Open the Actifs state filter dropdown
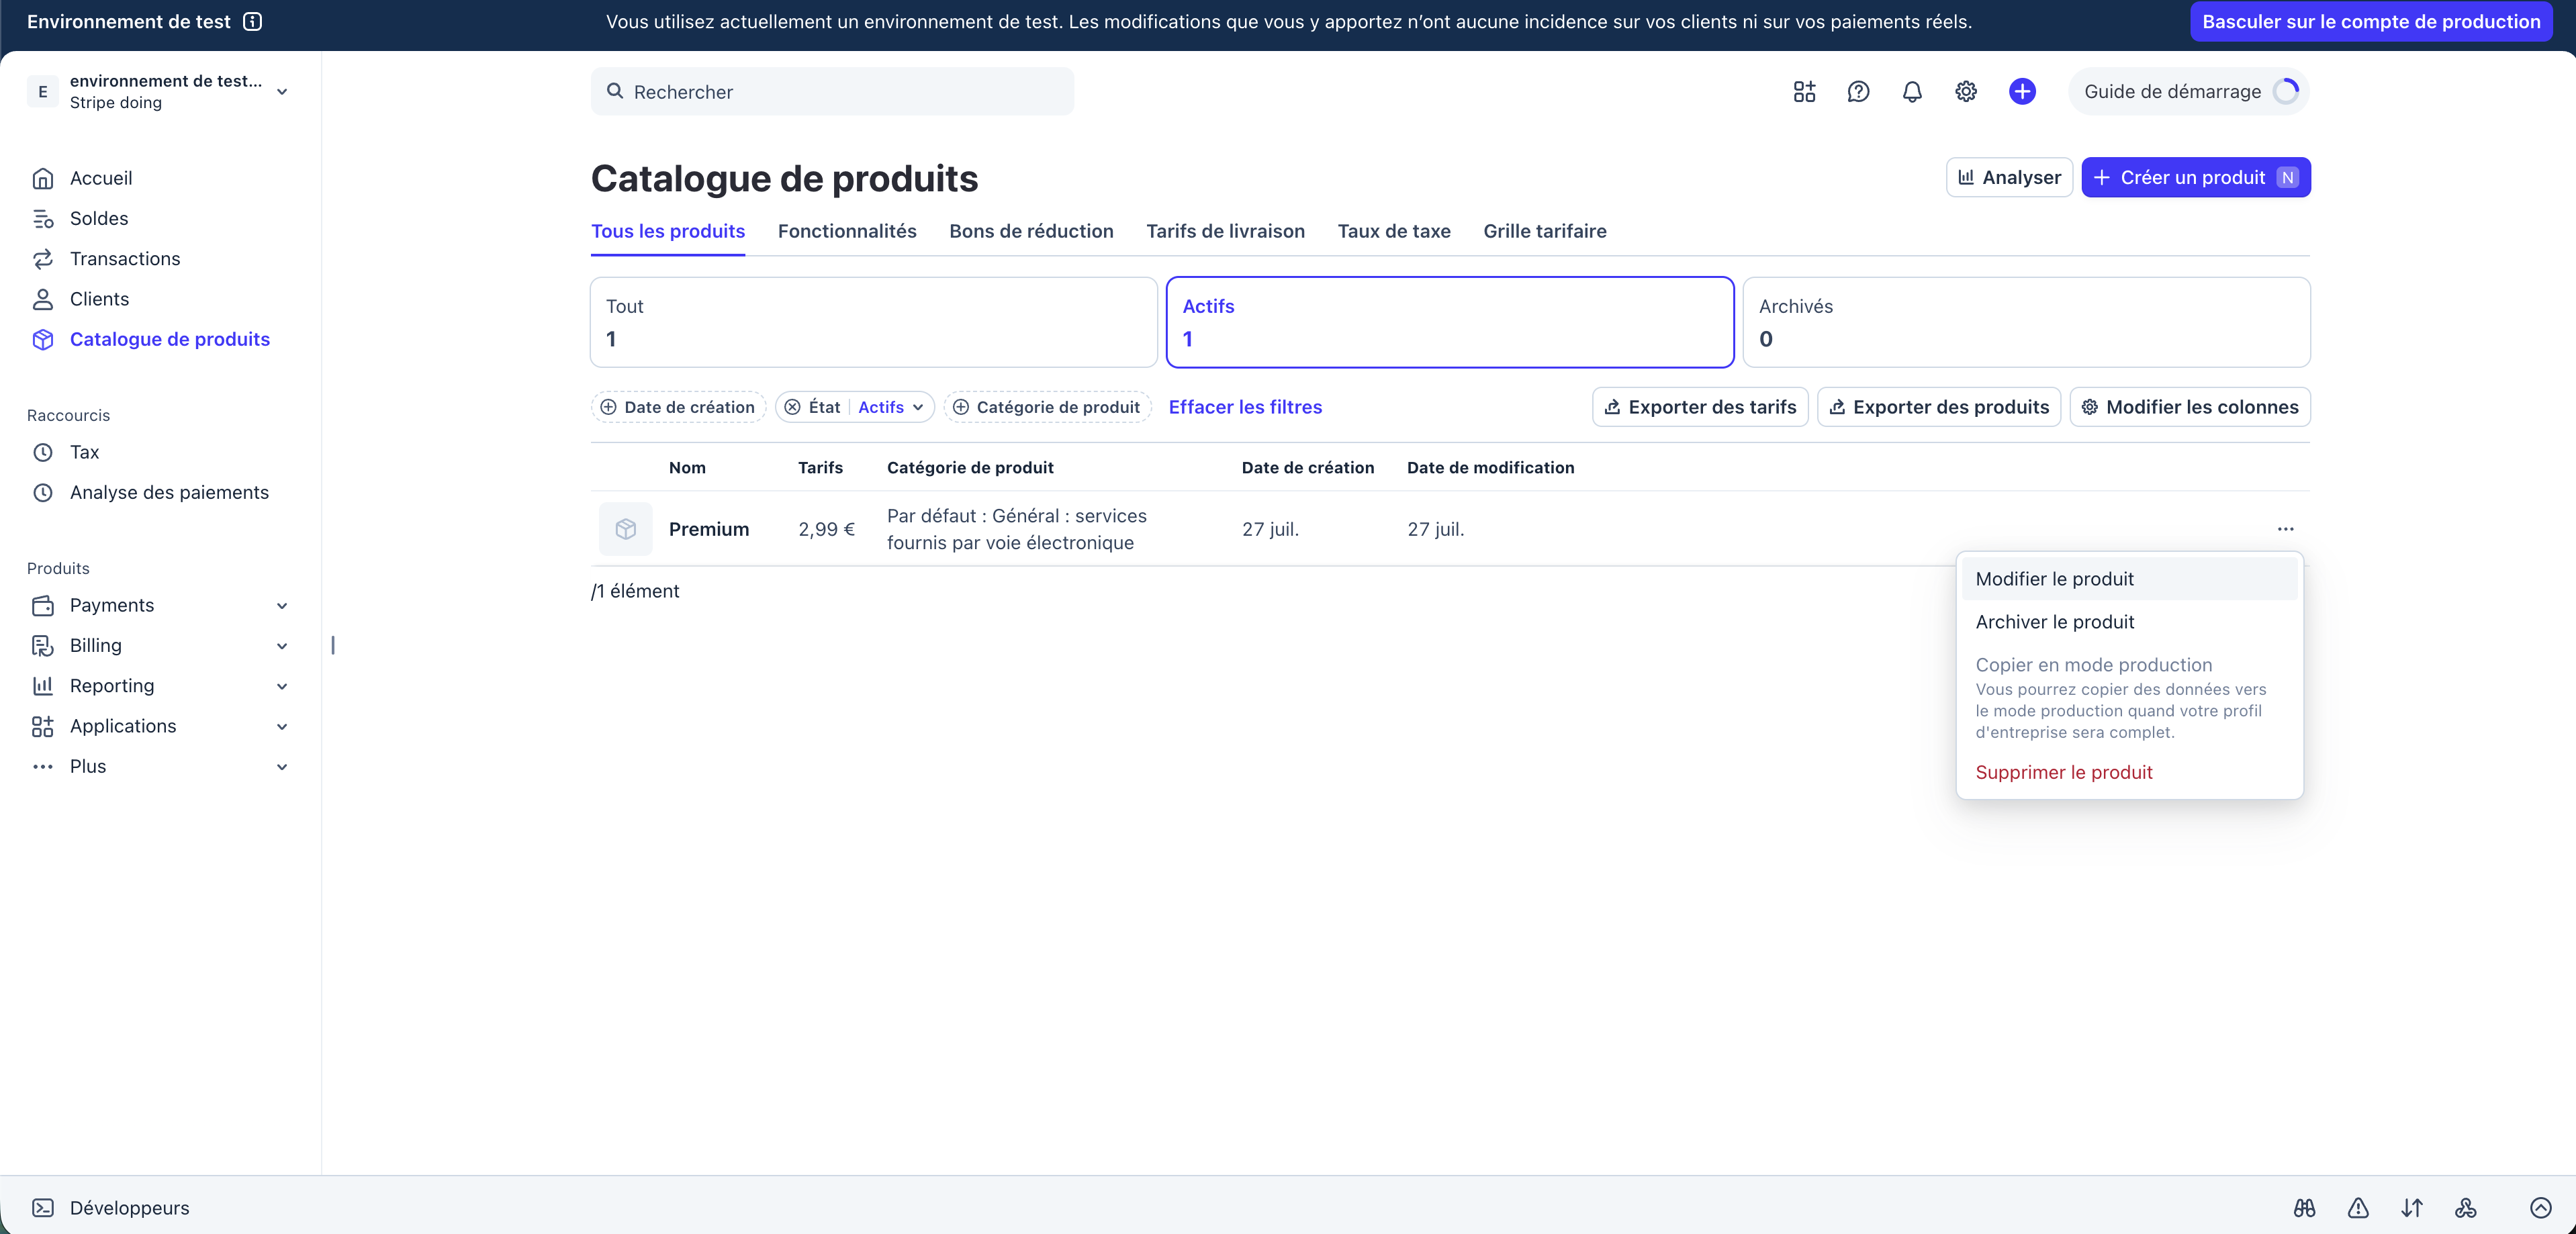This screenshot has width=2576, height=1234. 891,407
